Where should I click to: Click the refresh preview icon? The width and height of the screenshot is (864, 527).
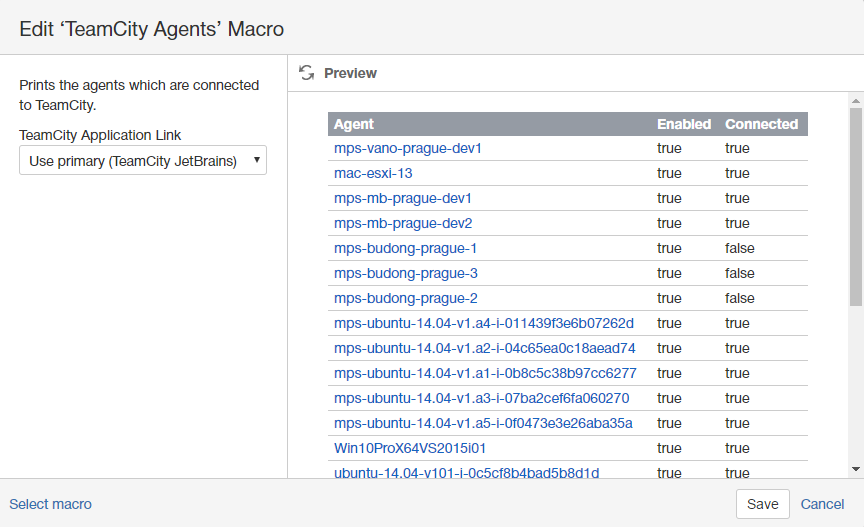(307, 73)
